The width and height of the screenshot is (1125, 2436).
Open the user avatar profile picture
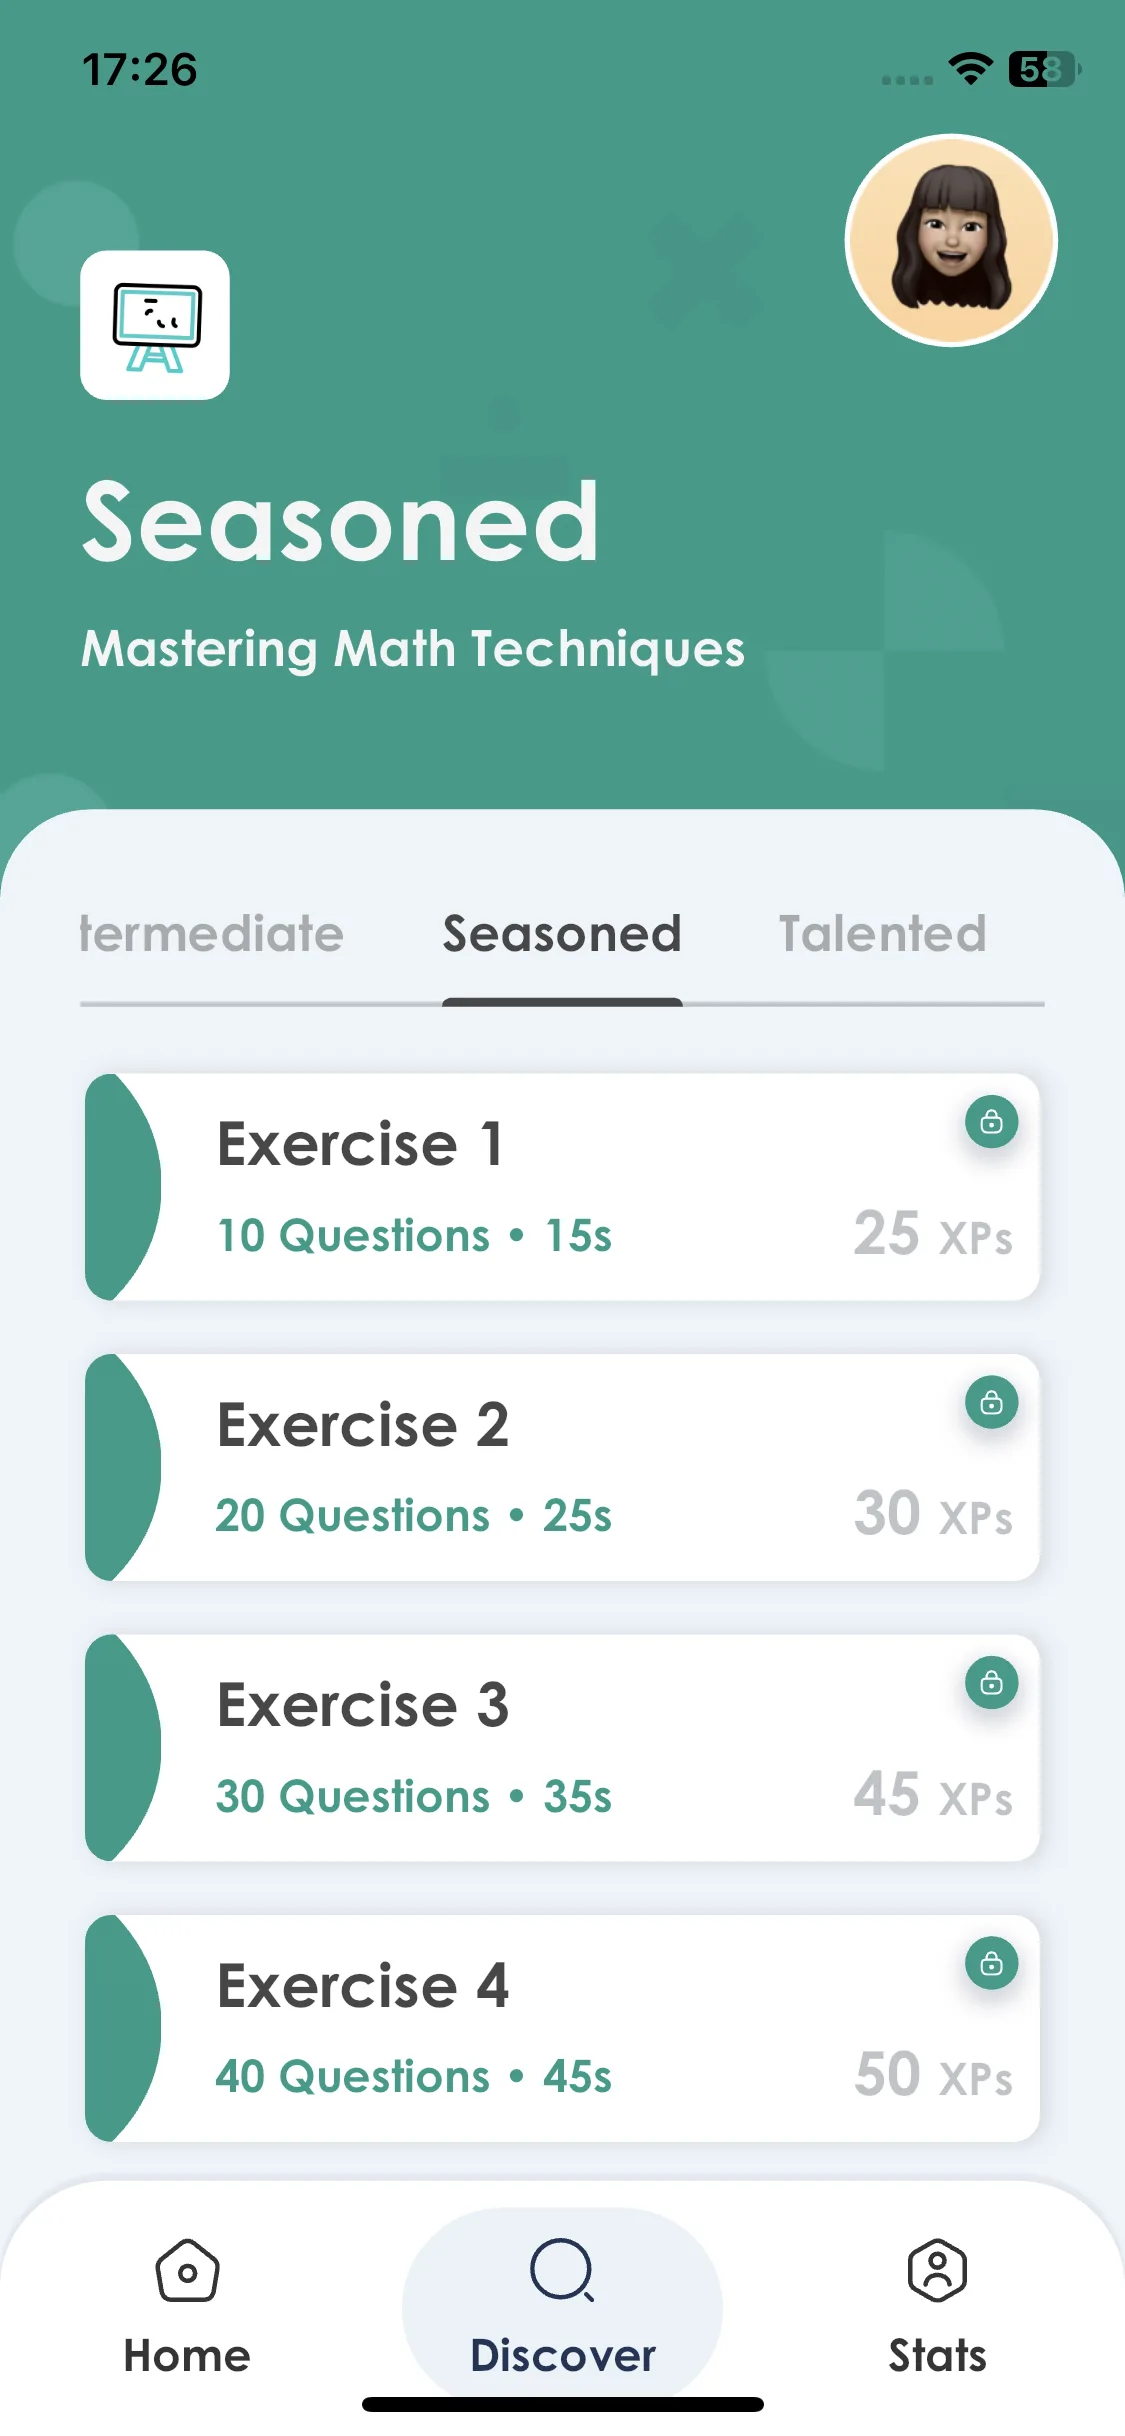click(951, 240)
